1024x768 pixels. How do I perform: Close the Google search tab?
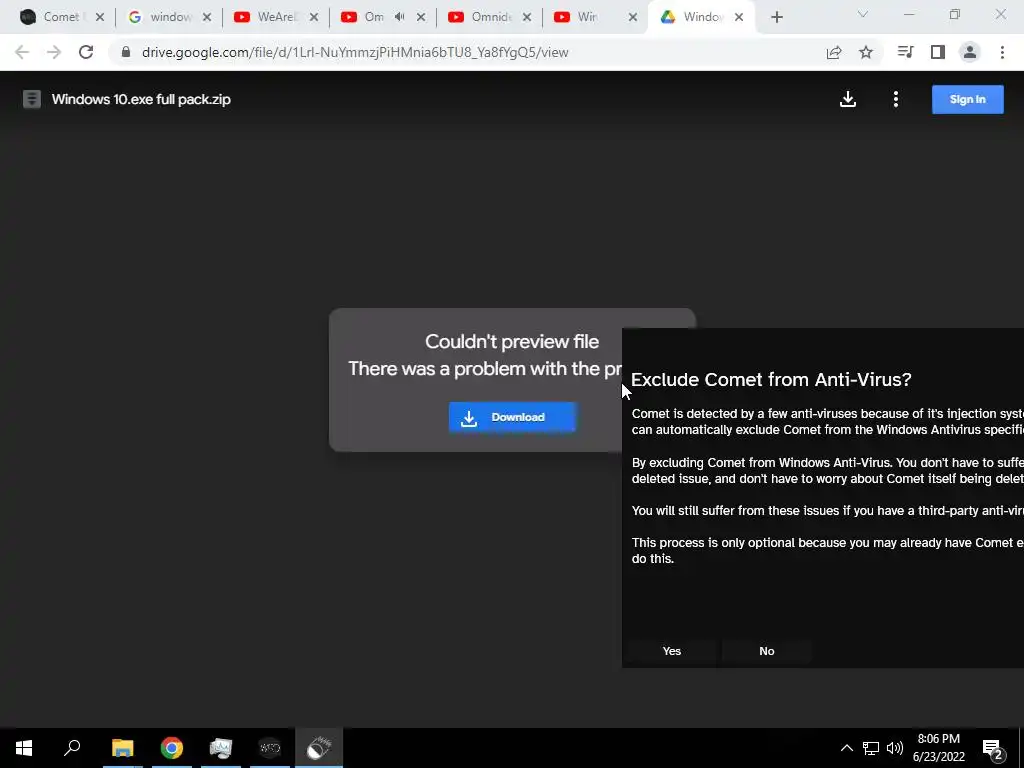click(206, 17)
